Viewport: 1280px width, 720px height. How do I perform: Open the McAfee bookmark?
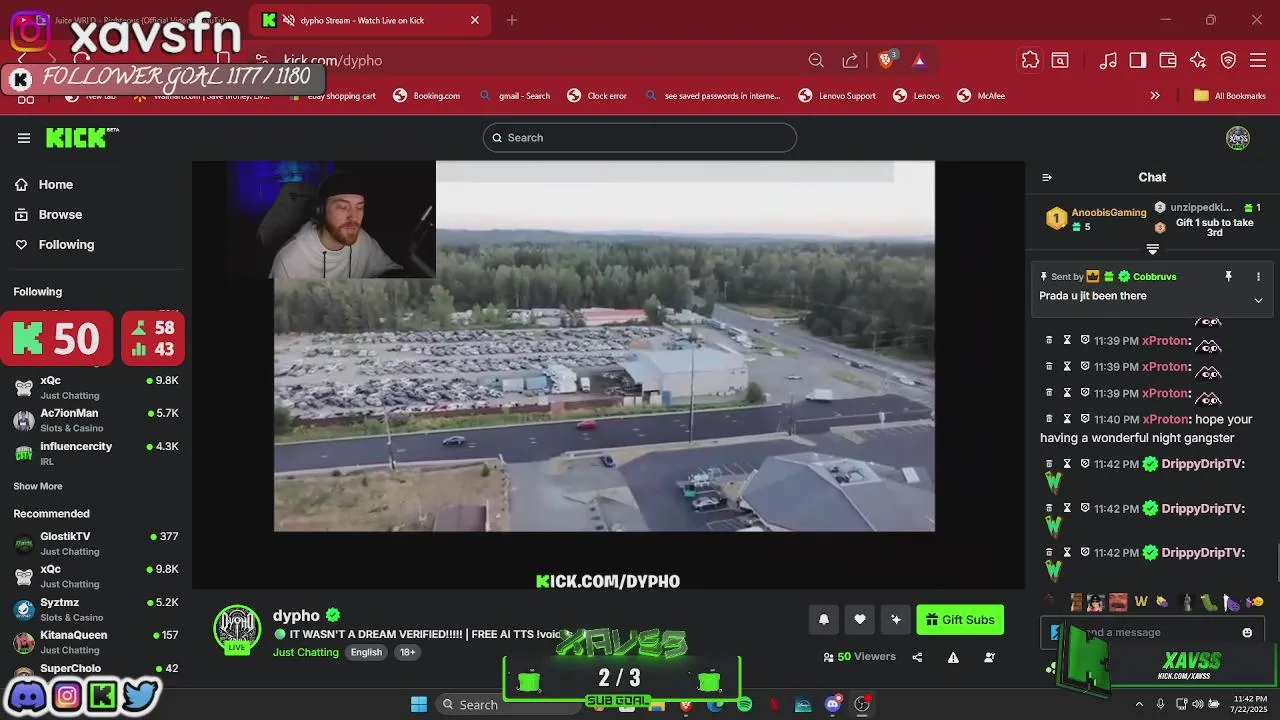coord(981,96)
